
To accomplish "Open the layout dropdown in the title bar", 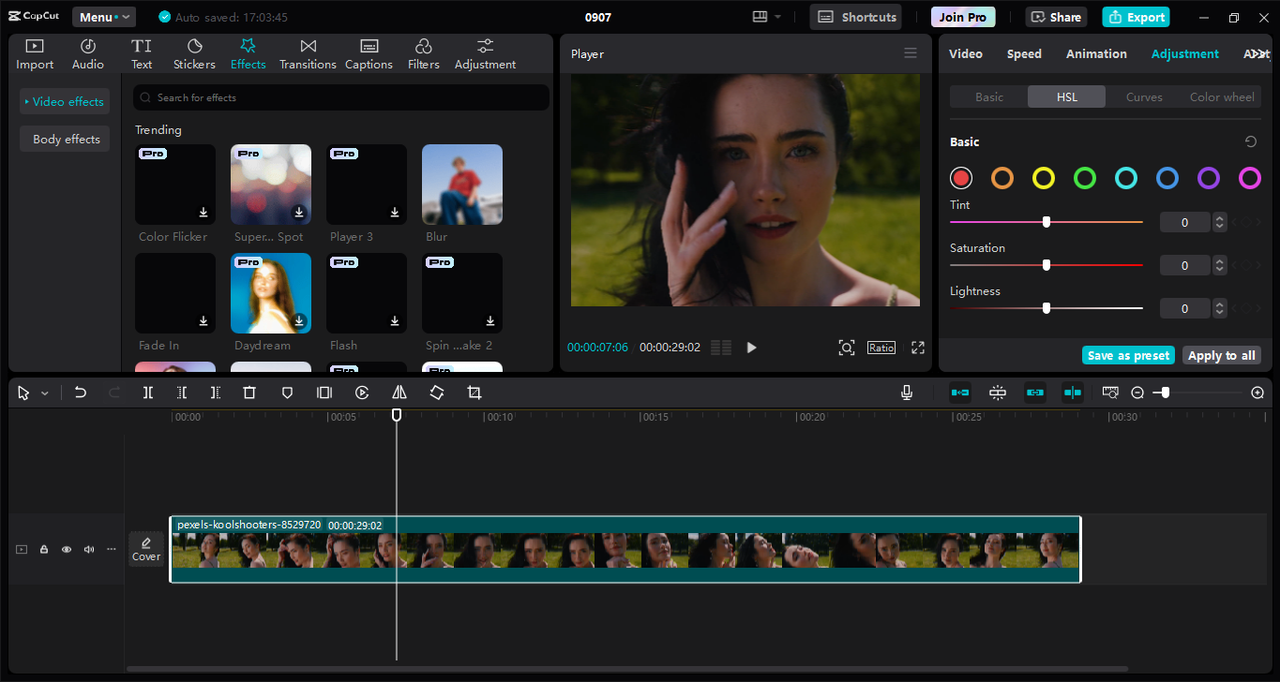I will [767, 17].
